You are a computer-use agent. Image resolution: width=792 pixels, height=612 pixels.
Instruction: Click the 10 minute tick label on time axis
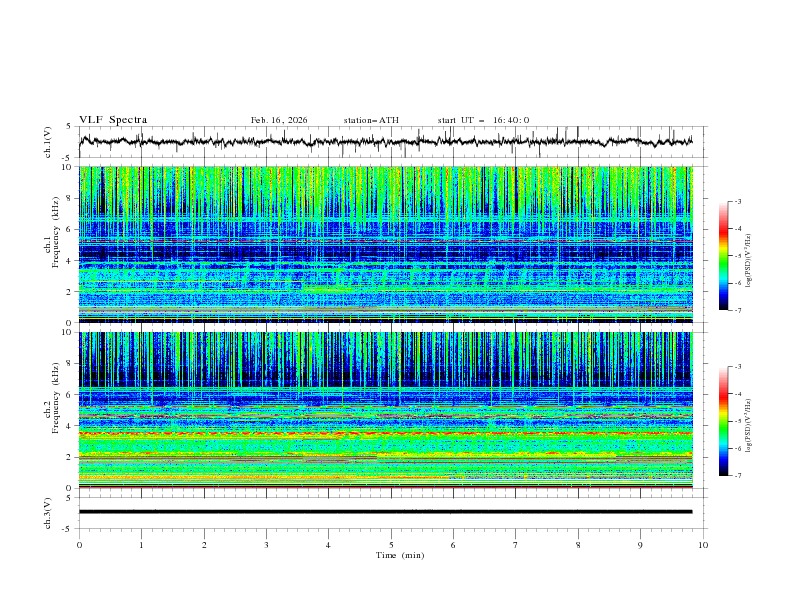[703, 545]
